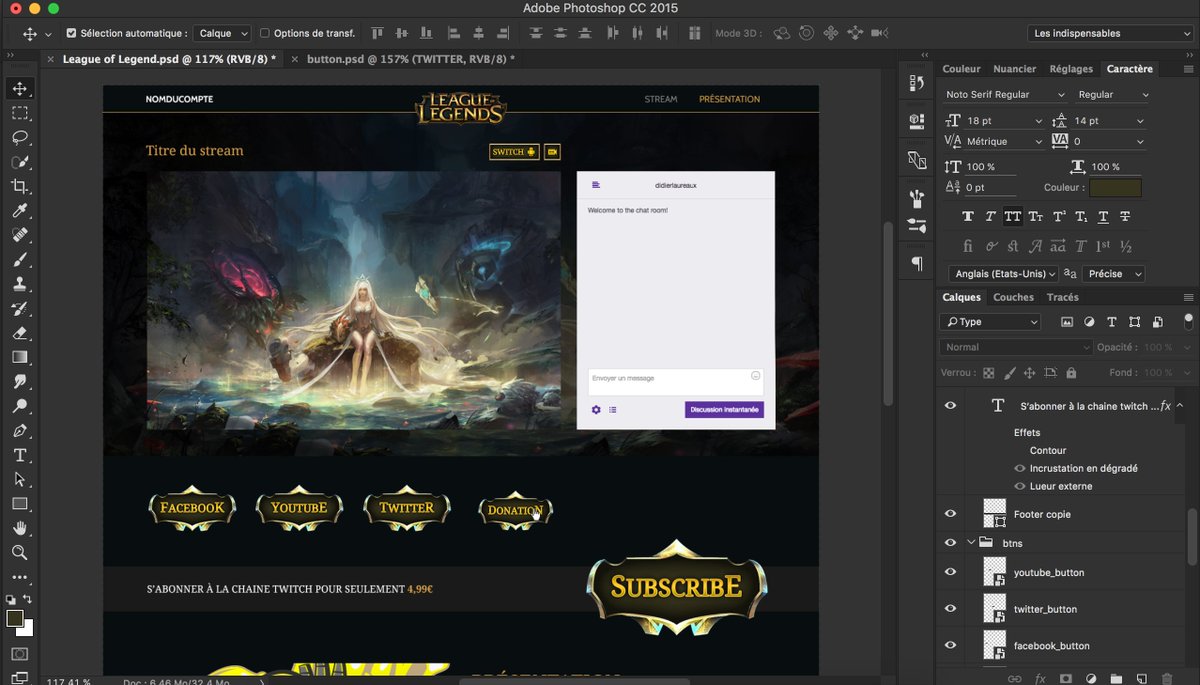The width and height of the screenshot is (1200, 685).
Task: Click the TWITTER button on canvas
Action: [406, 508]
